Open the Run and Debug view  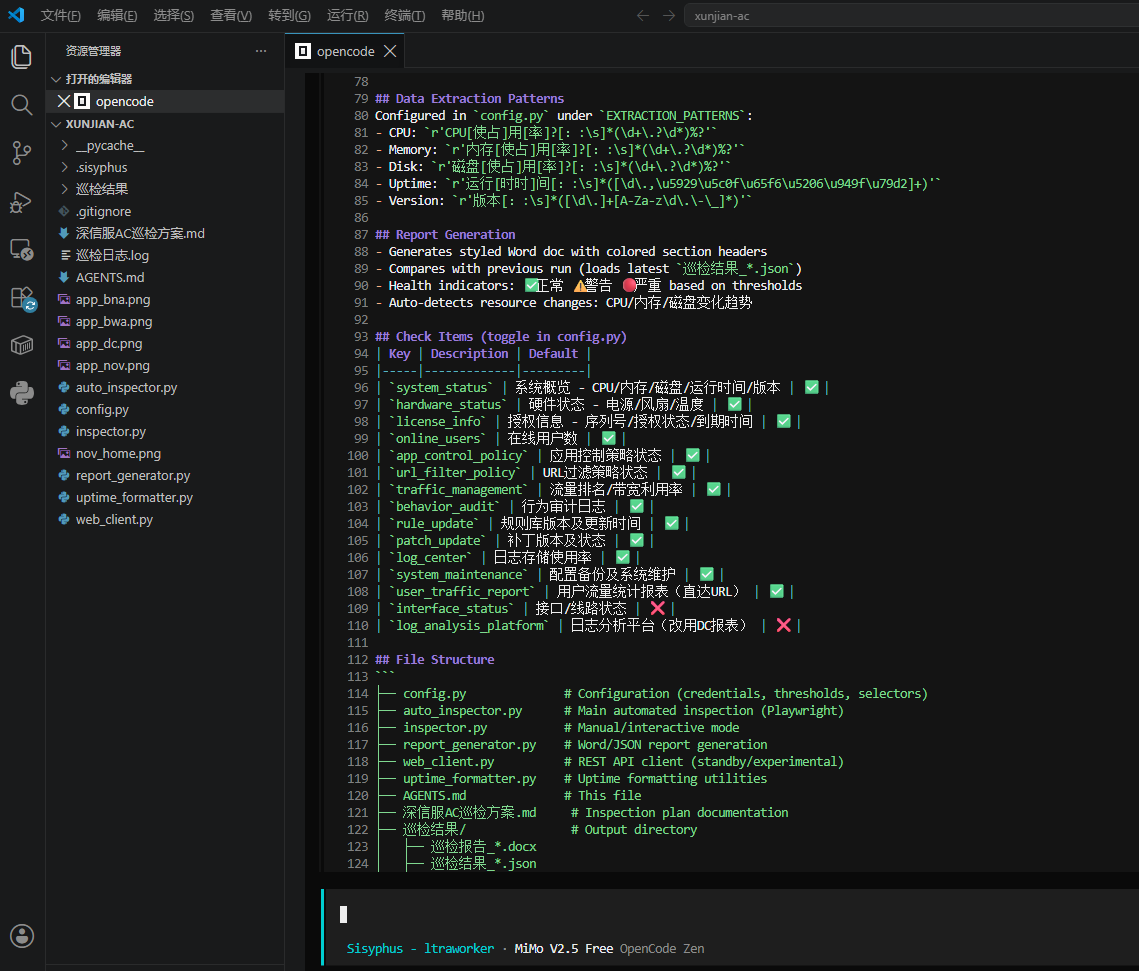22,202
